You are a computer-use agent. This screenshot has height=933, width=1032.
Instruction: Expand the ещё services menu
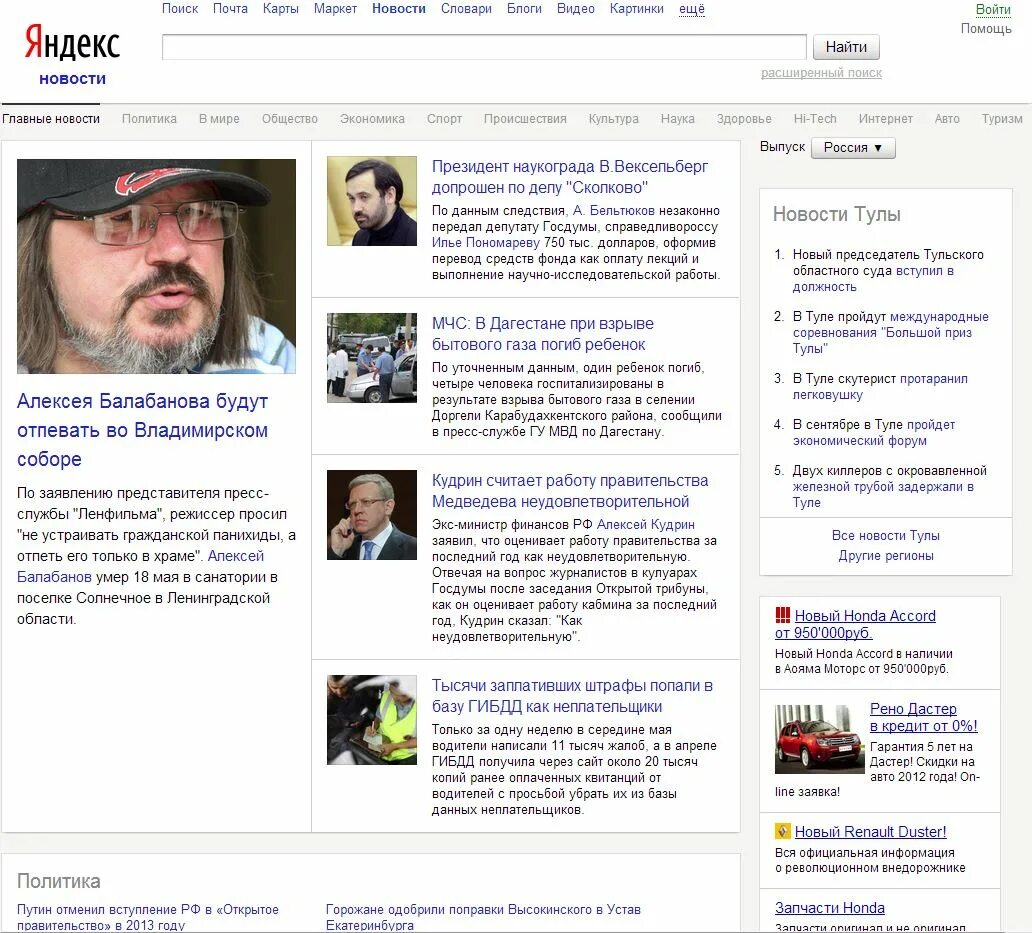(x=692, y=9)
